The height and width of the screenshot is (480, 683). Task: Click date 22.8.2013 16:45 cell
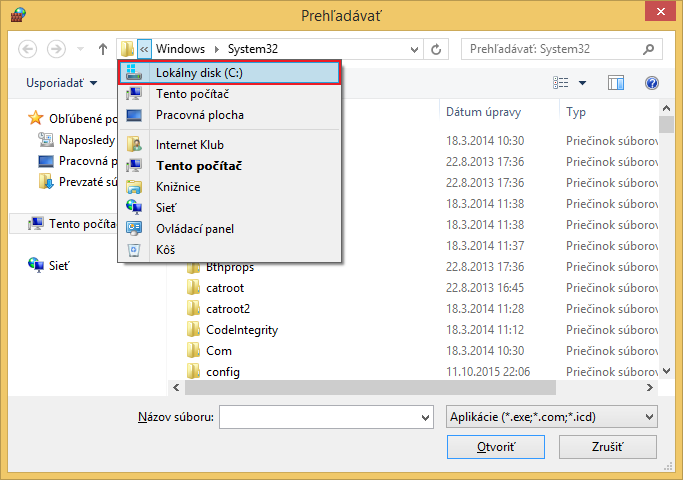pyautogui.click(x=484, y=288)
